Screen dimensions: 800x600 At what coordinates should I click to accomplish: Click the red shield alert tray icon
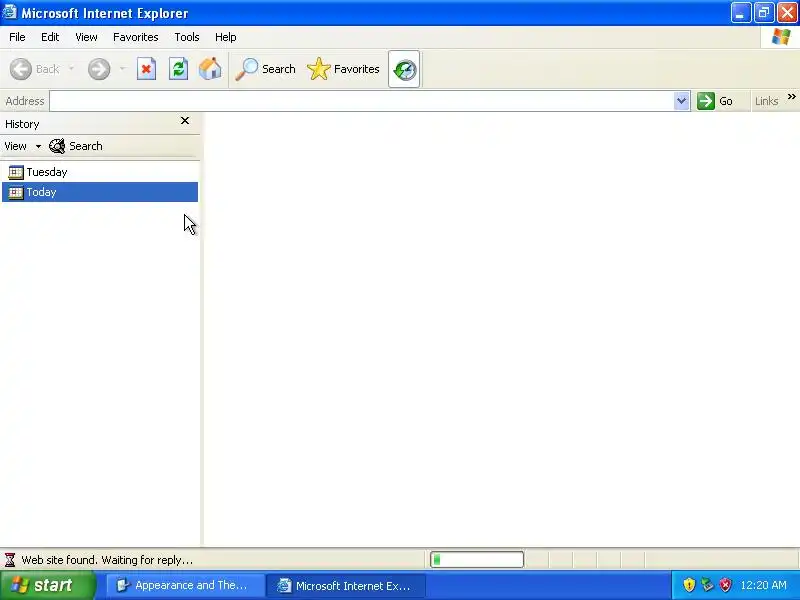pos(725,585)
